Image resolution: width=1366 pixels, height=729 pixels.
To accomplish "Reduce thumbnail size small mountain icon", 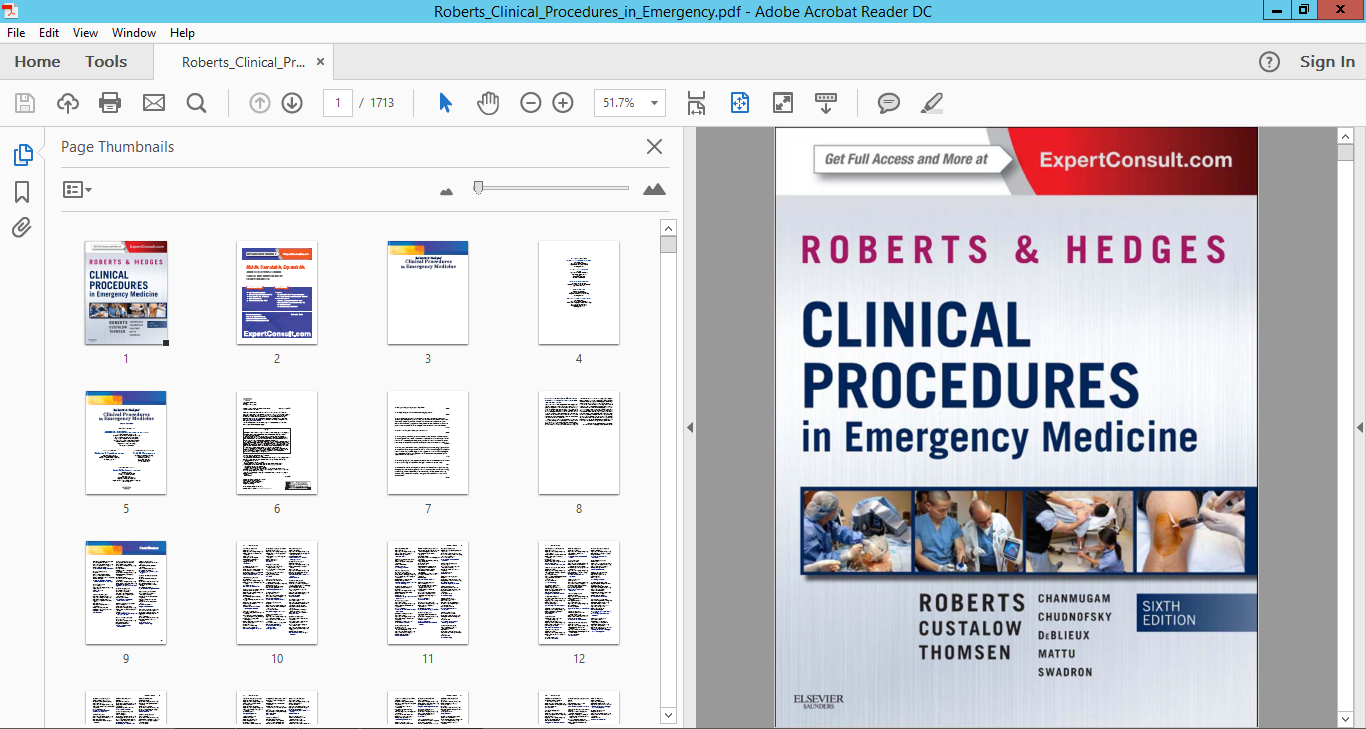I will pyautogui.click(x=446, y=190).
